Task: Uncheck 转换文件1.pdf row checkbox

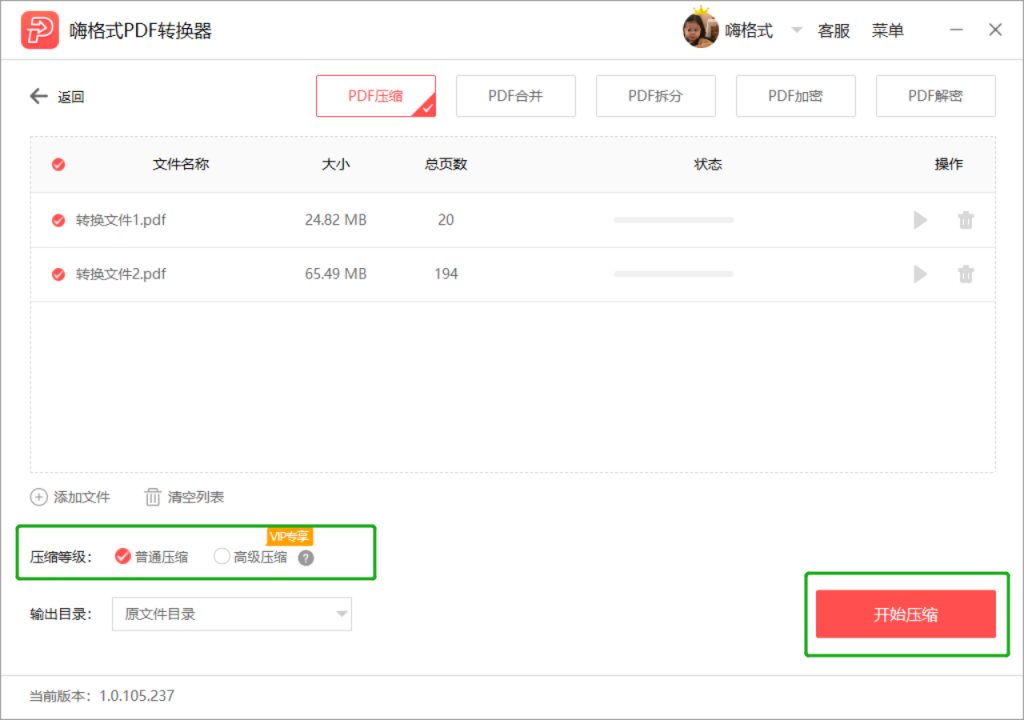Action: (x=59, y=220)
